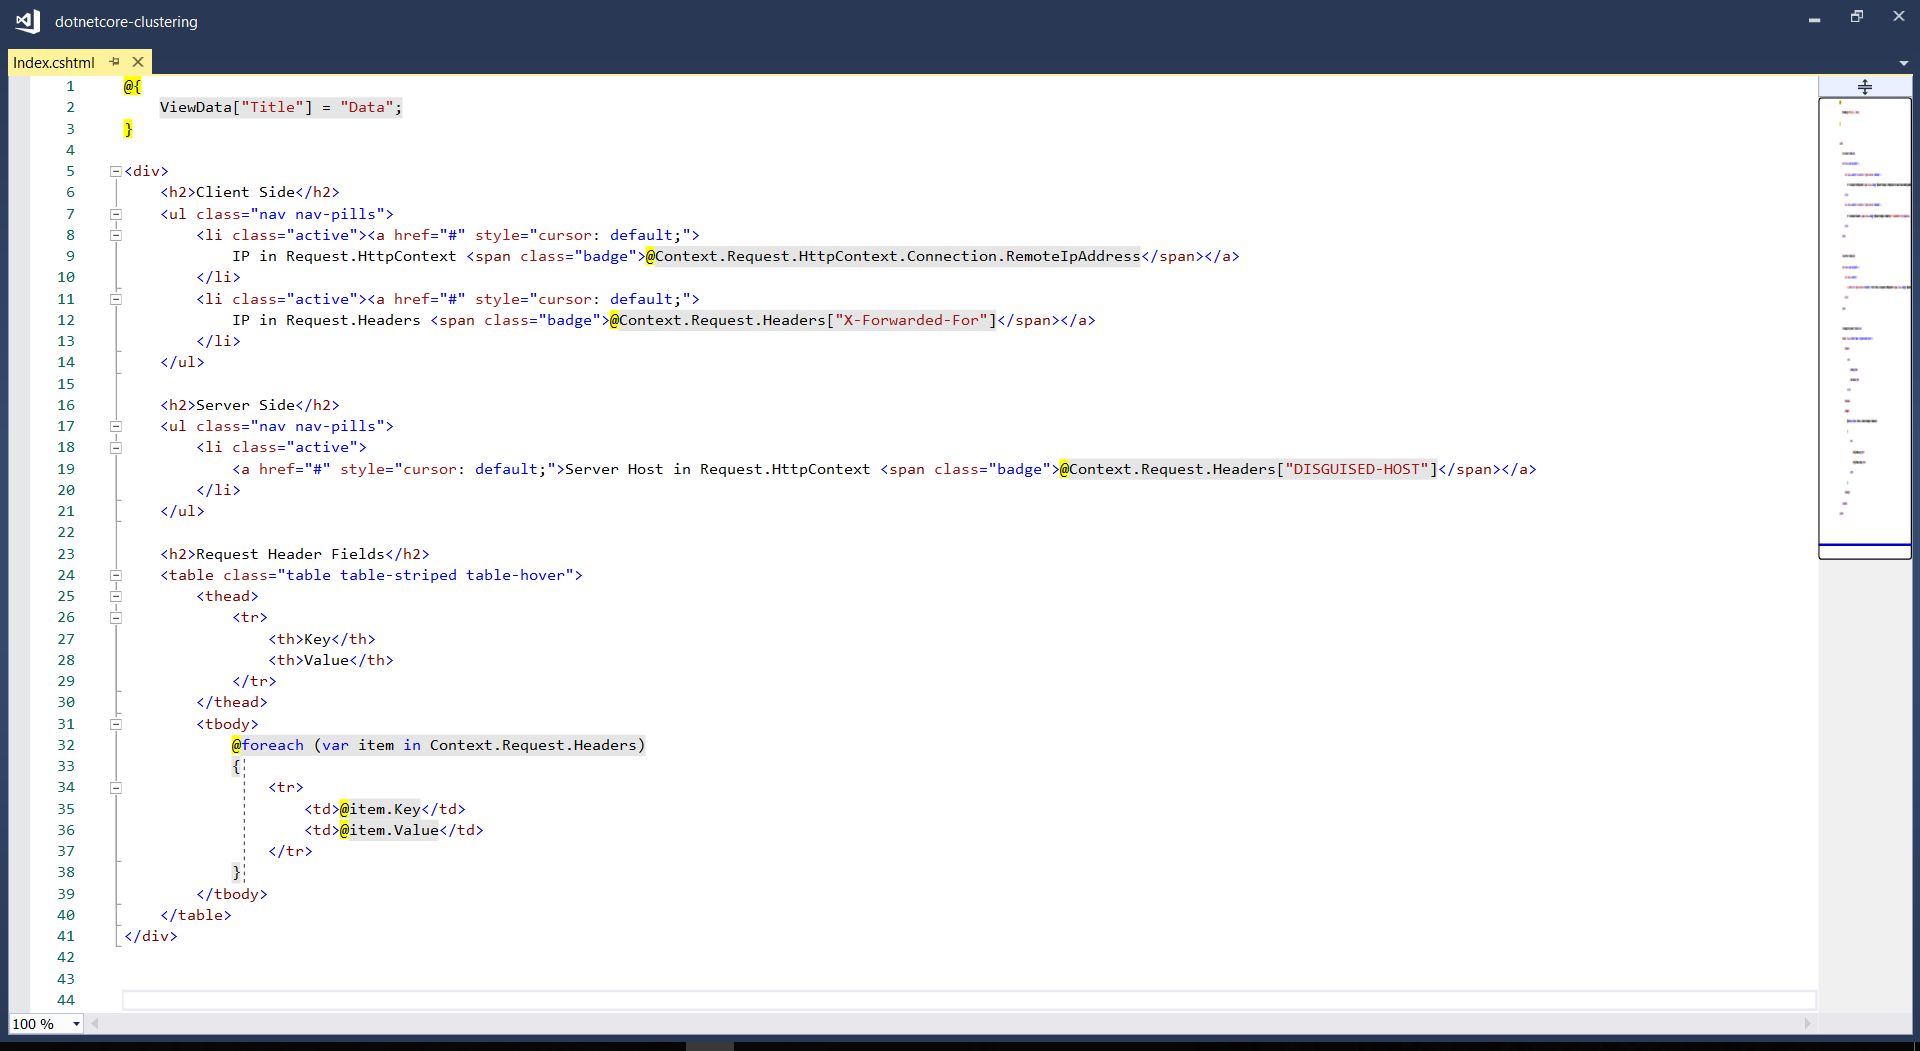The image size is (1920, 1051).
Task: Click the editor split handle above minimap
Action: (x=1864, y=87)
